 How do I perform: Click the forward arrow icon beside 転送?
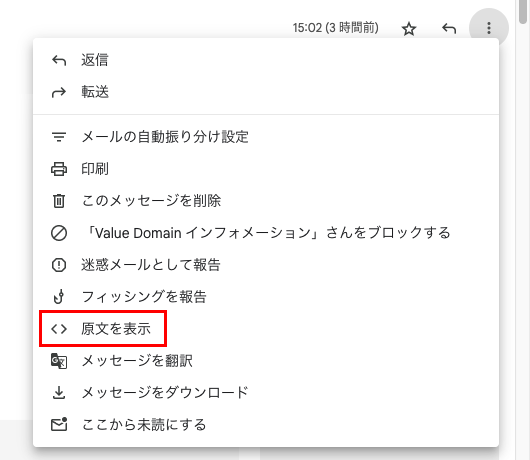point(59,92)
